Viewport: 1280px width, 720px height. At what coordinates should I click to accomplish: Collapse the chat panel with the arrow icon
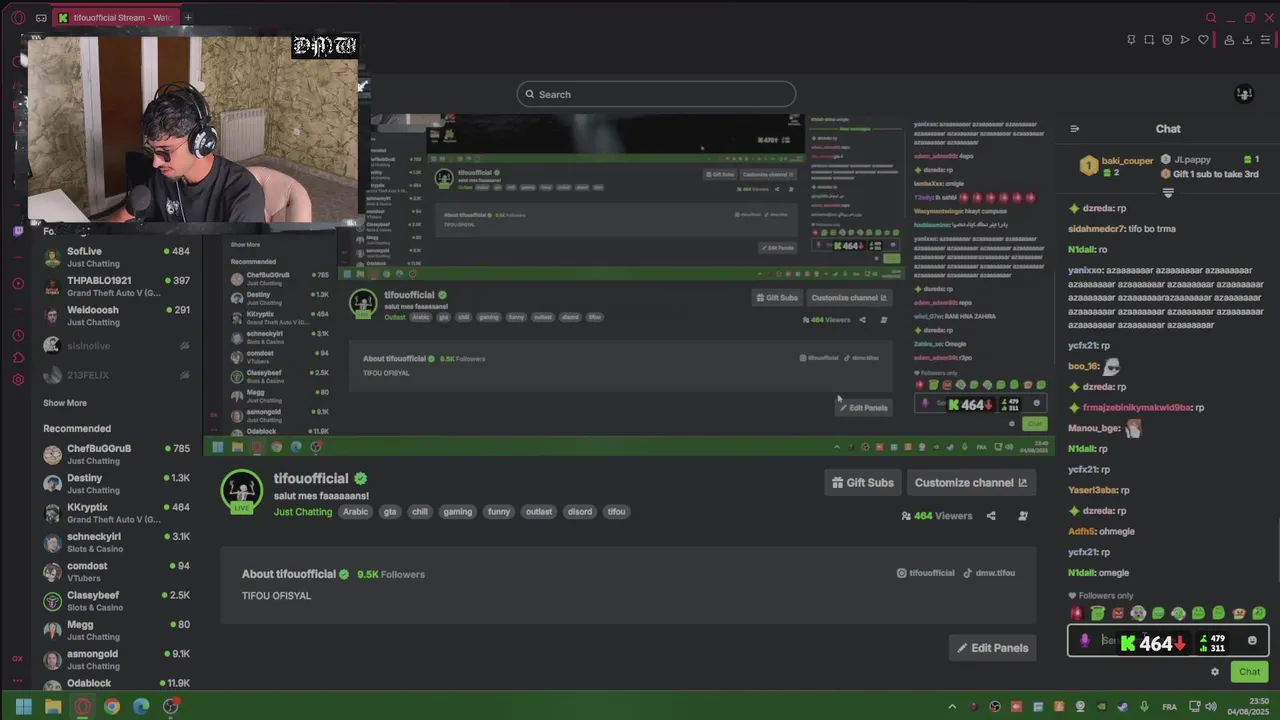1075,129
